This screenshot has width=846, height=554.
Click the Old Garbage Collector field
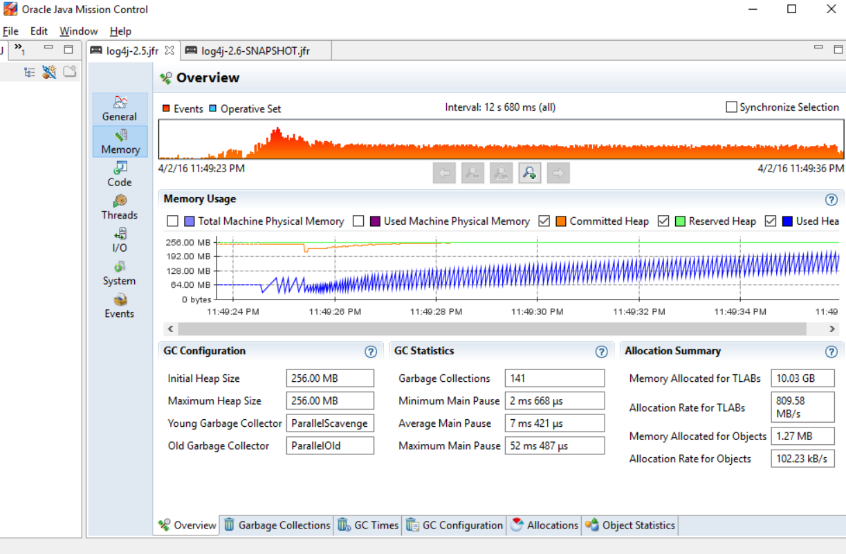click(330, 446)
